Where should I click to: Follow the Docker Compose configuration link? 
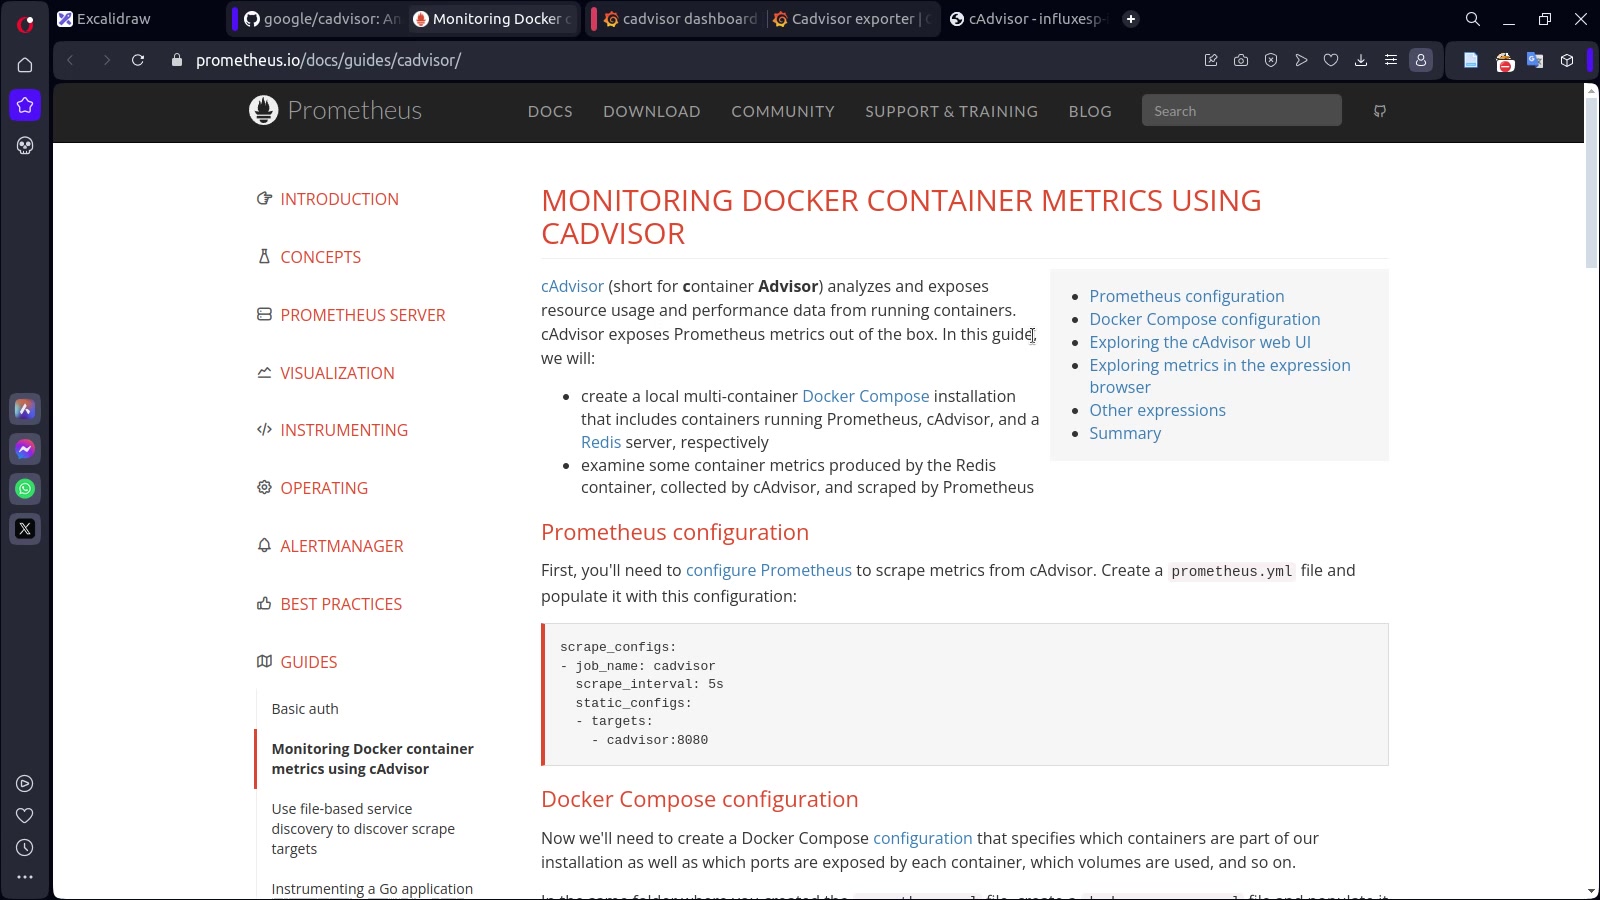coord(1204,319)
